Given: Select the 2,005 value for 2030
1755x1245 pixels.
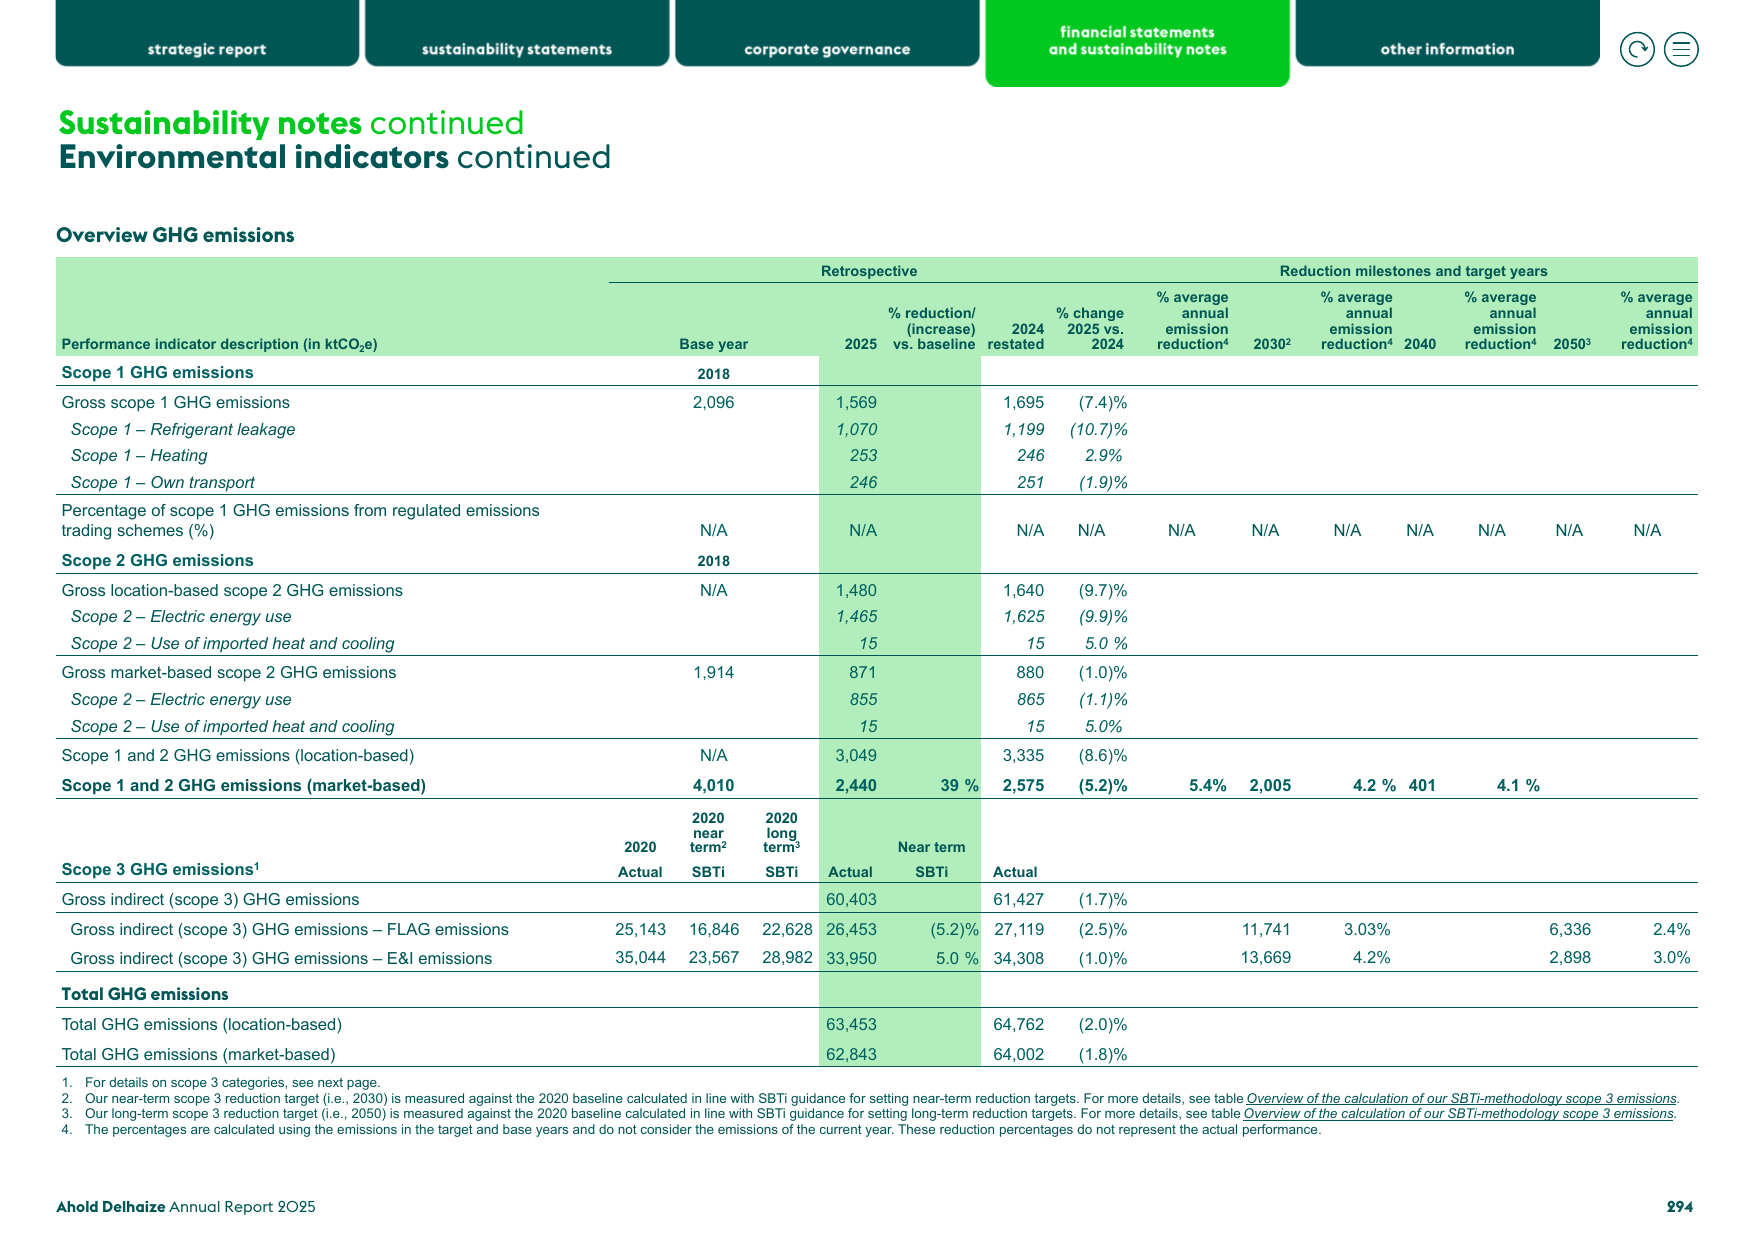Looking at the screenshot, I should tap(1270, 785).
